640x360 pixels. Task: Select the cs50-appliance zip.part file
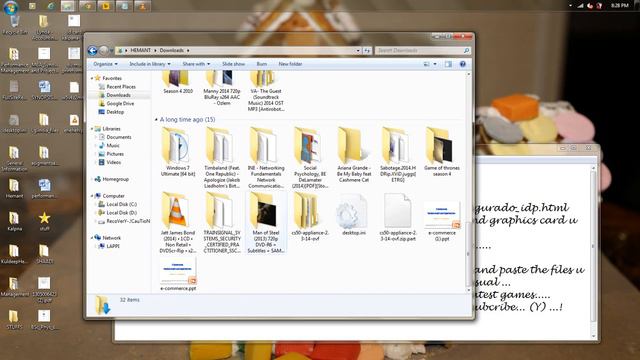(x=398, y=218)
